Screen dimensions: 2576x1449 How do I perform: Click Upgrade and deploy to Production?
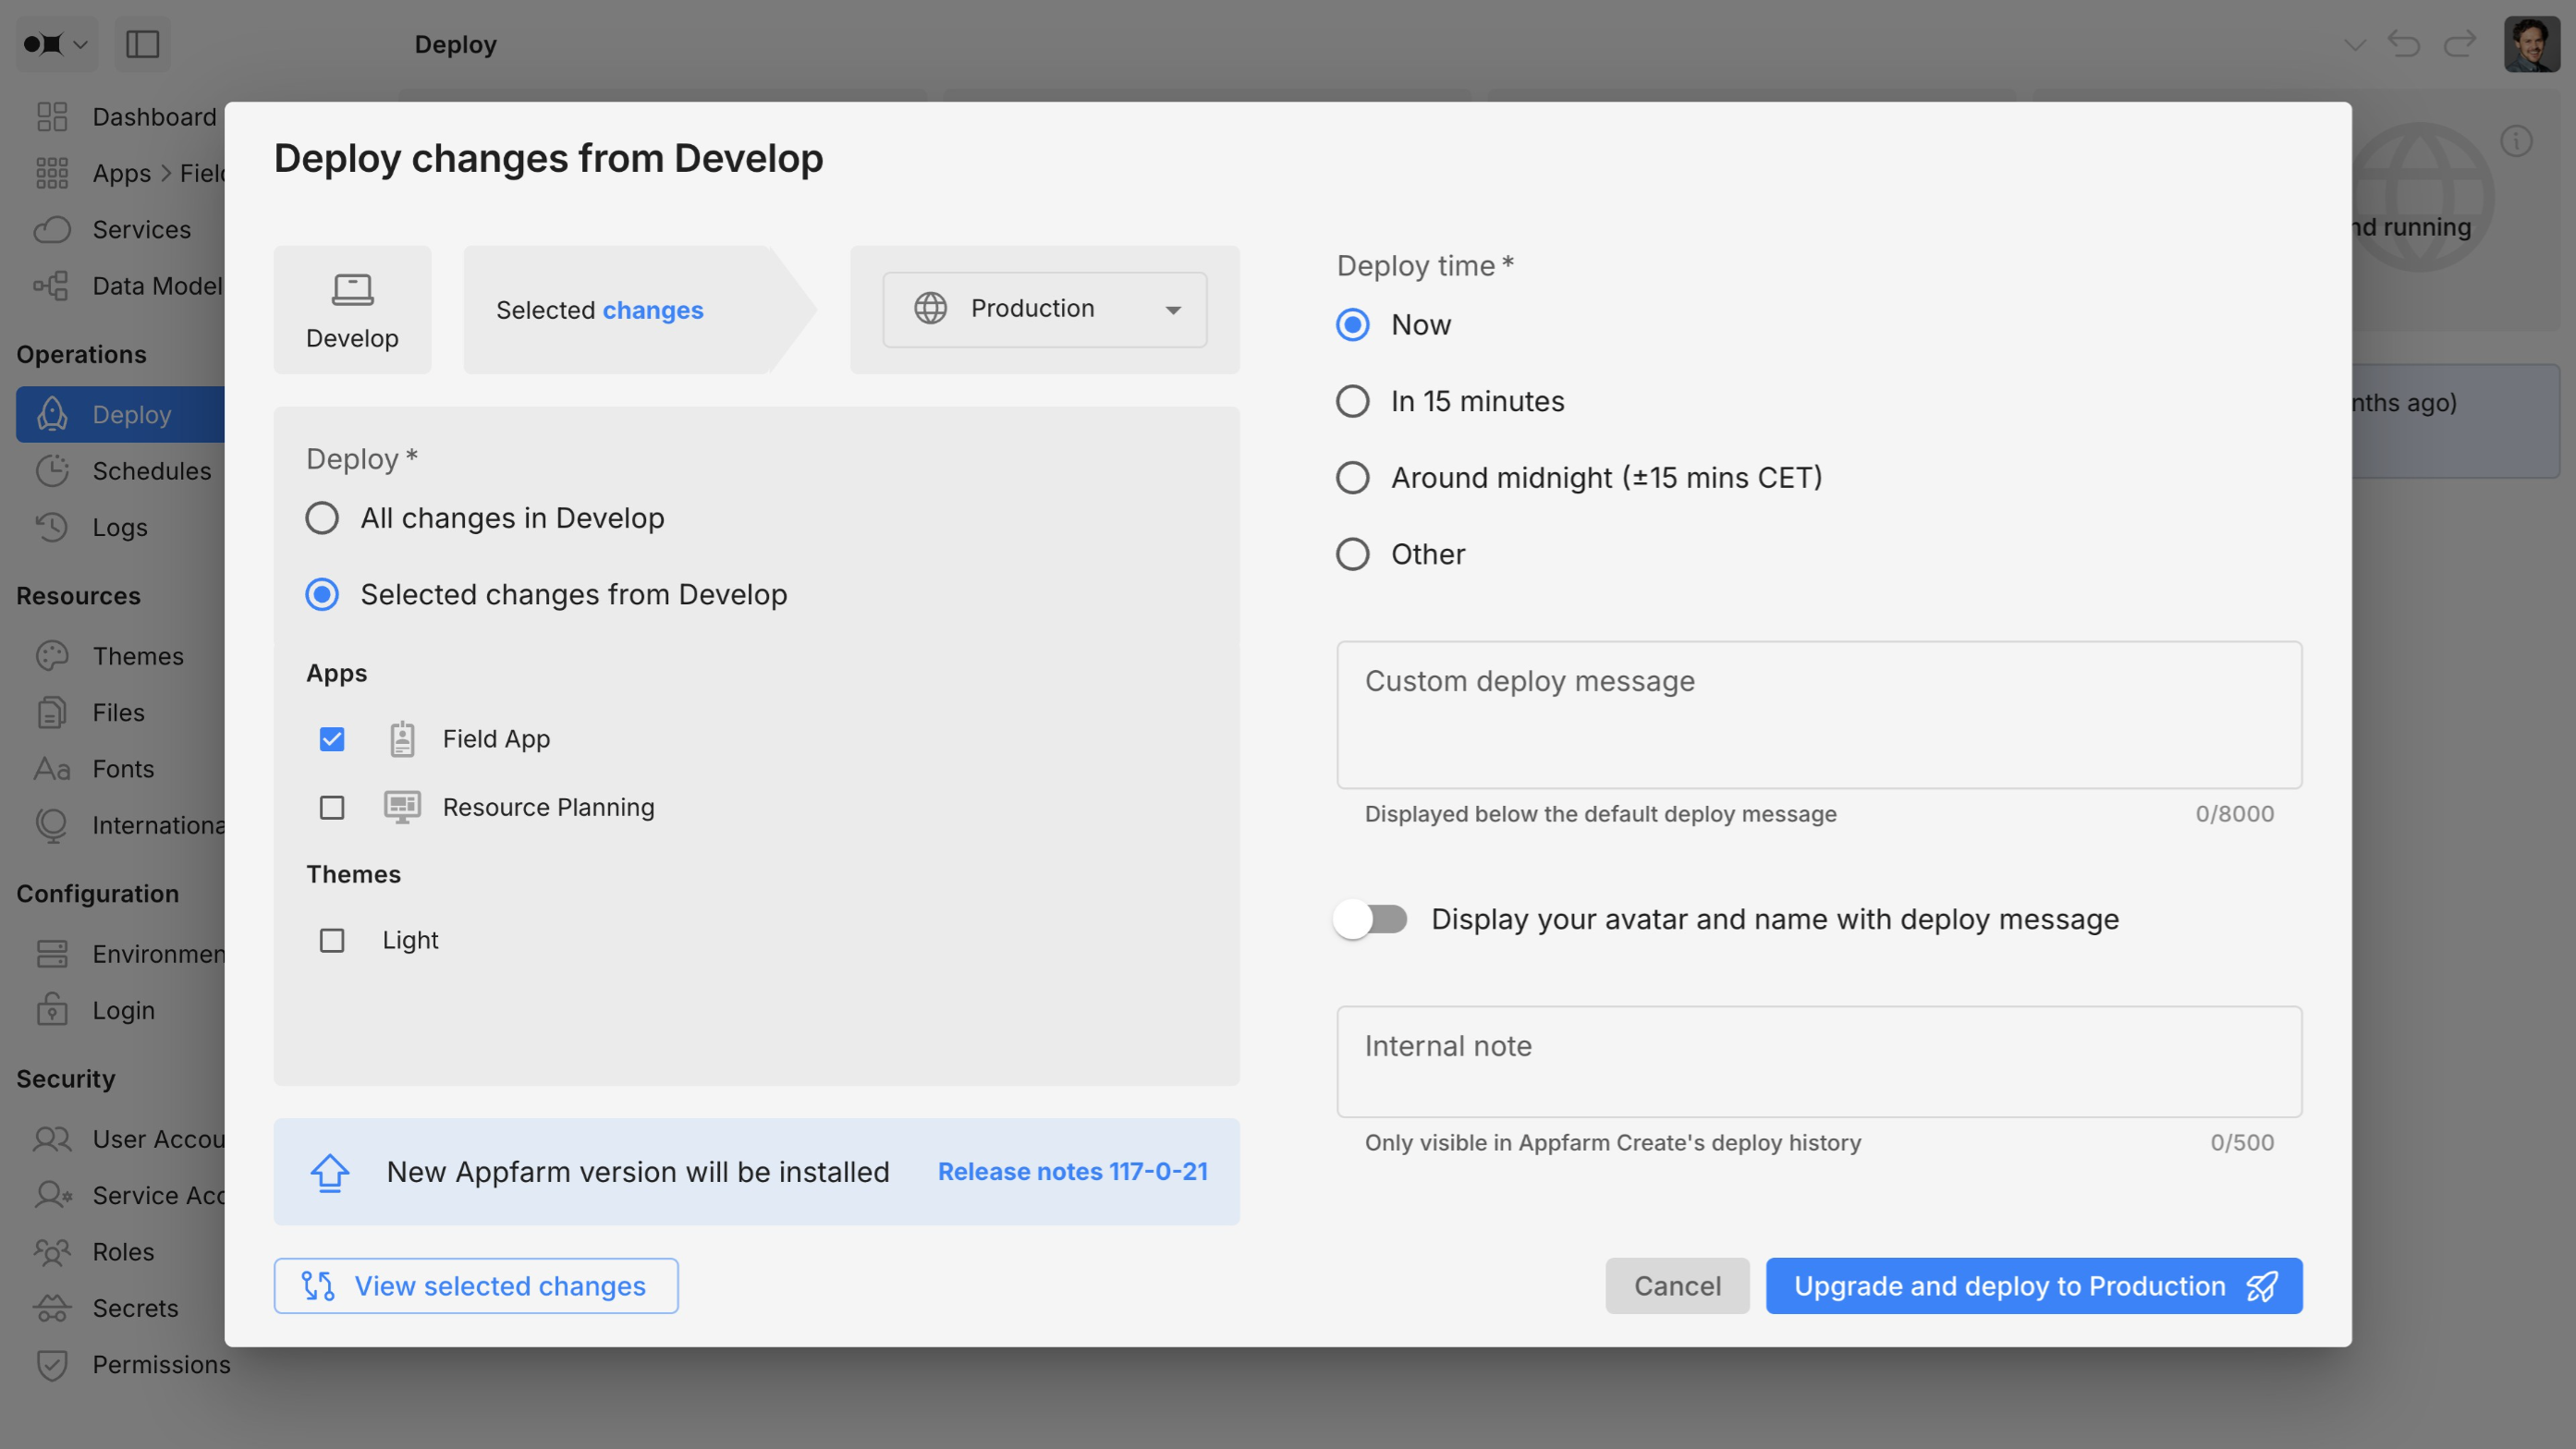click(2033, 1286)
